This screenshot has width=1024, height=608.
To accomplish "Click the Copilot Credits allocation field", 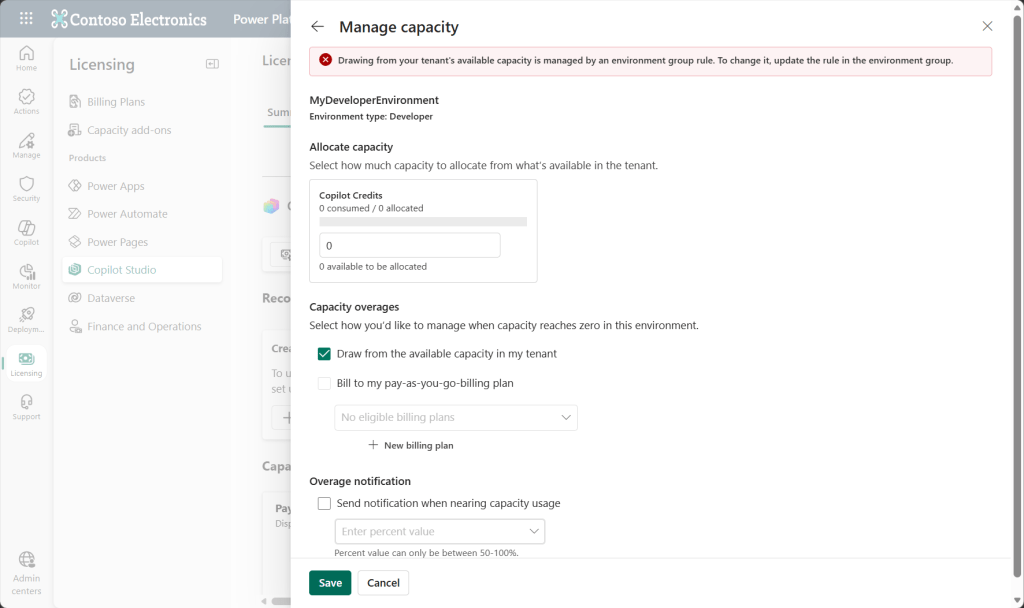I will click(409, 246).
